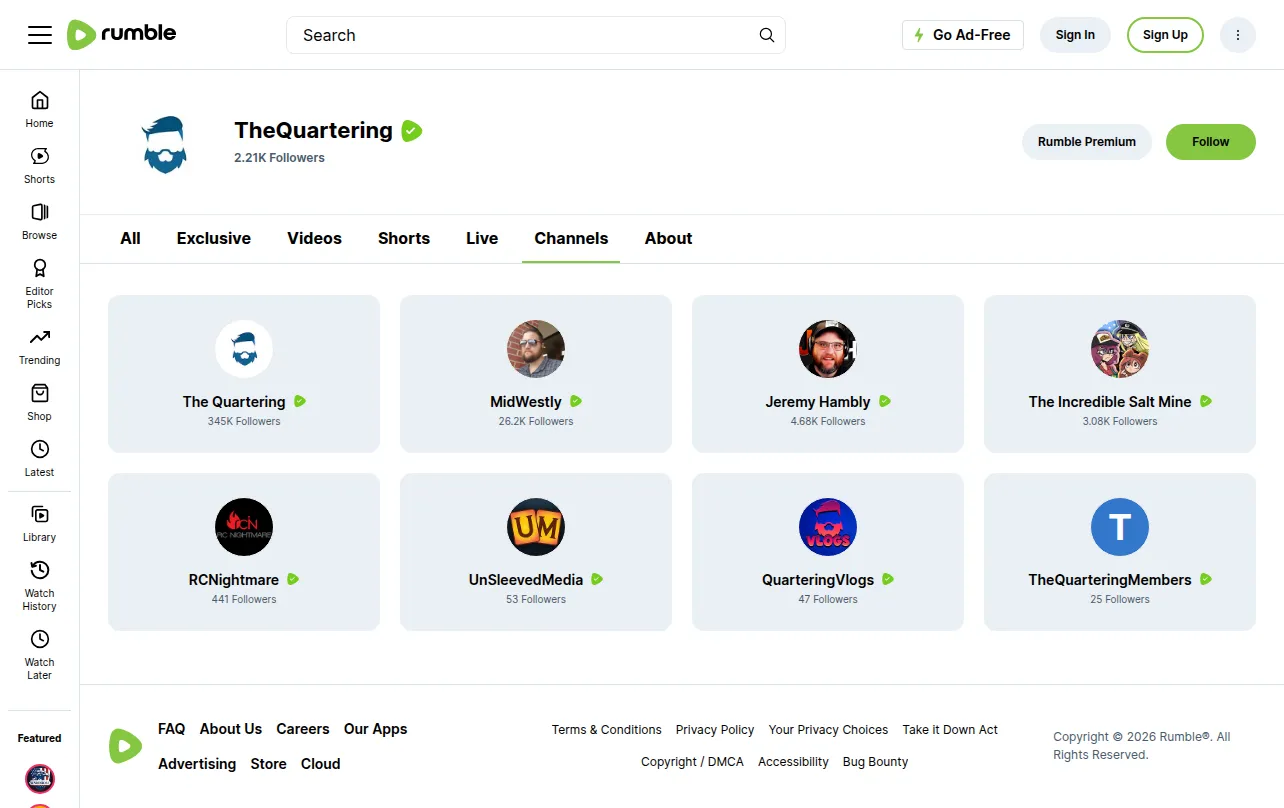The image size is (1284, 808).
Task: Open Editor Picks in sidebar
Action: [40, 284]
